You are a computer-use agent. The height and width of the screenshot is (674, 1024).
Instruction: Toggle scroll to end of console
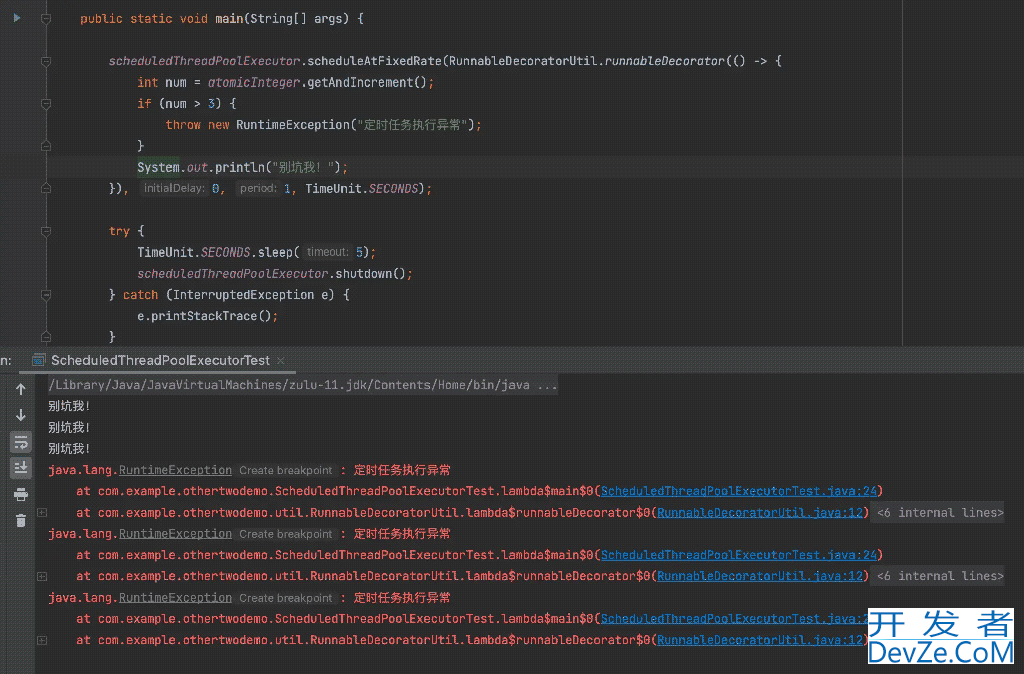(x=21, y=468)
